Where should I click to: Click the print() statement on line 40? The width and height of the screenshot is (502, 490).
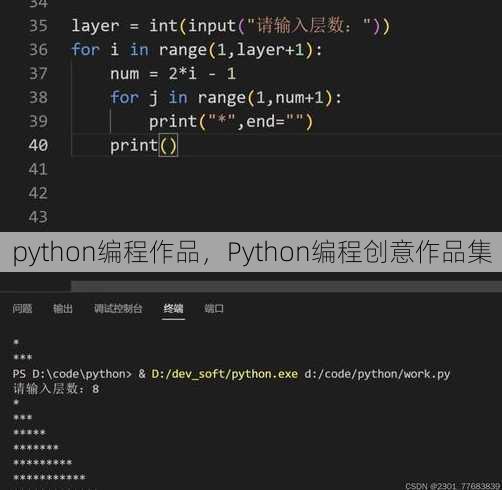point(144,145)
